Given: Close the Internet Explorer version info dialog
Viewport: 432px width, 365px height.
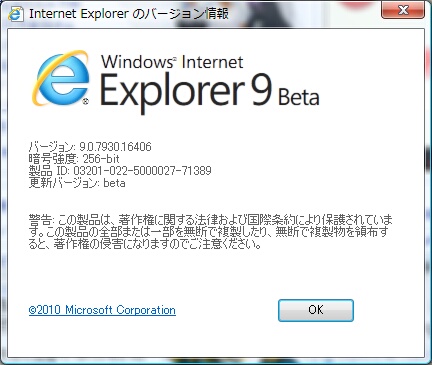Looking at the screenshot, I should 403,10.
